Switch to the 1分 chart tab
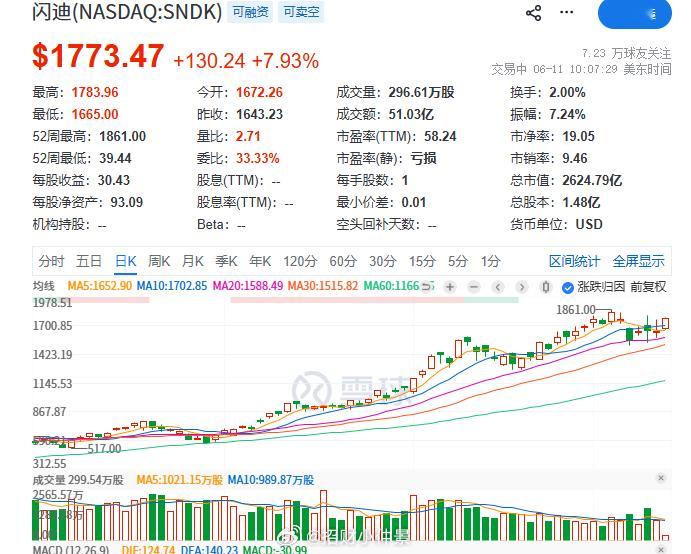The width and height of the screenshot is (691, 554). tap(490, 261)
